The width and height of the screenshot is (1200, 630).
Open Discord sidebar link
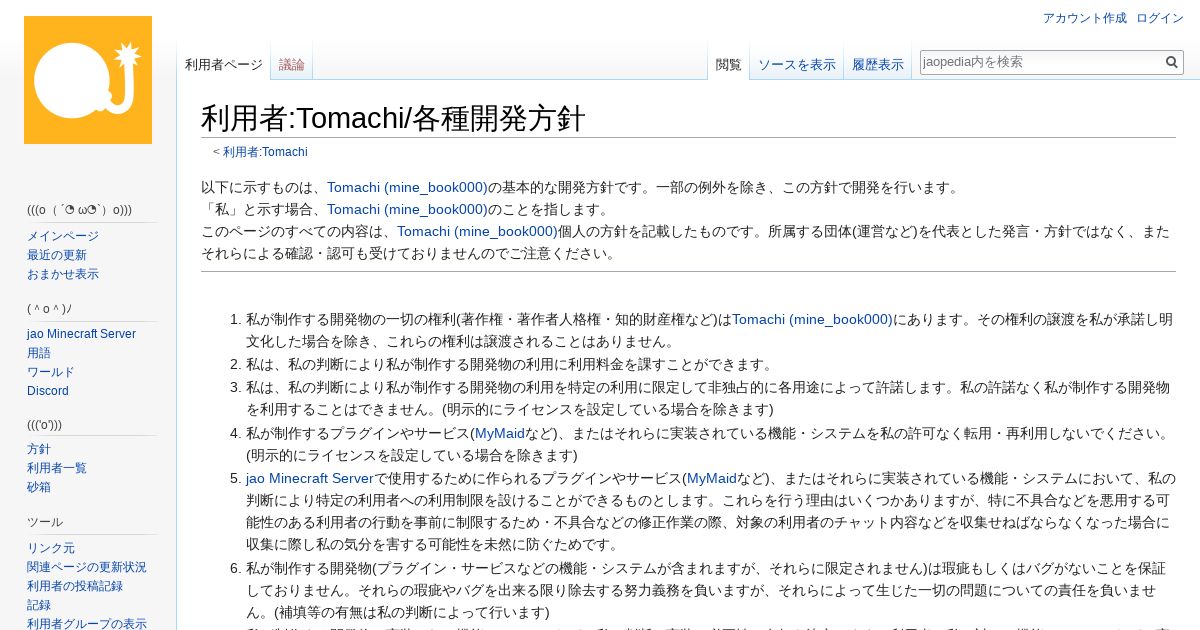pos(48,391)
